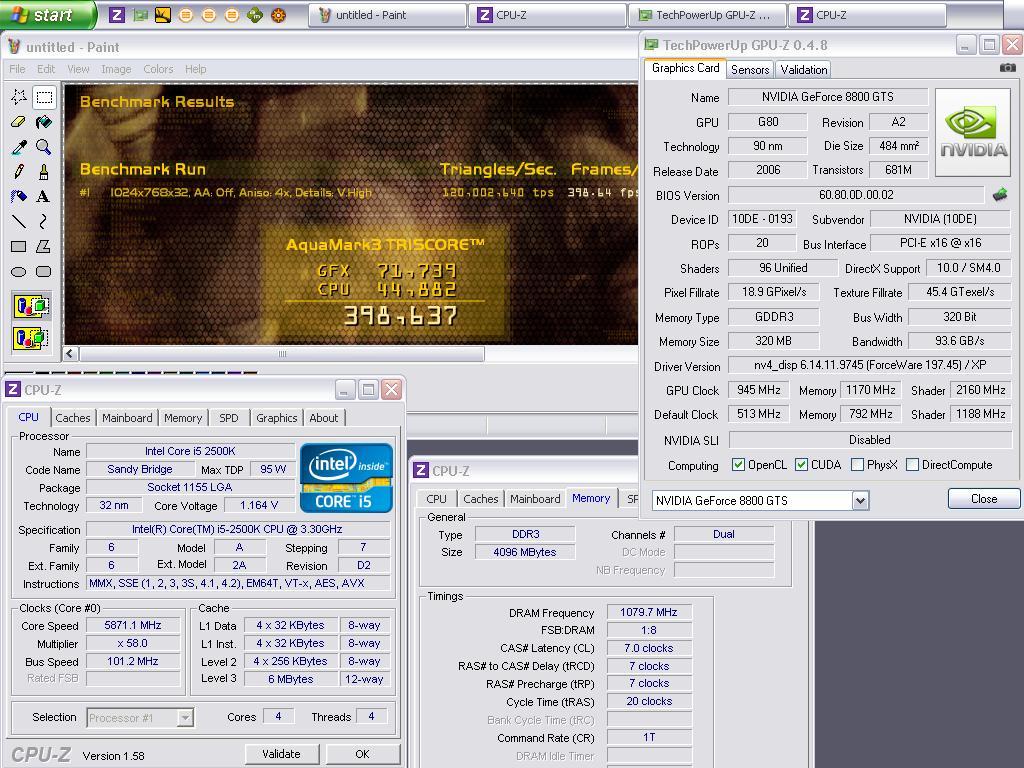Pick the Color picker eyedropper tool
The image size is (1024, 768).
point(19,147)
